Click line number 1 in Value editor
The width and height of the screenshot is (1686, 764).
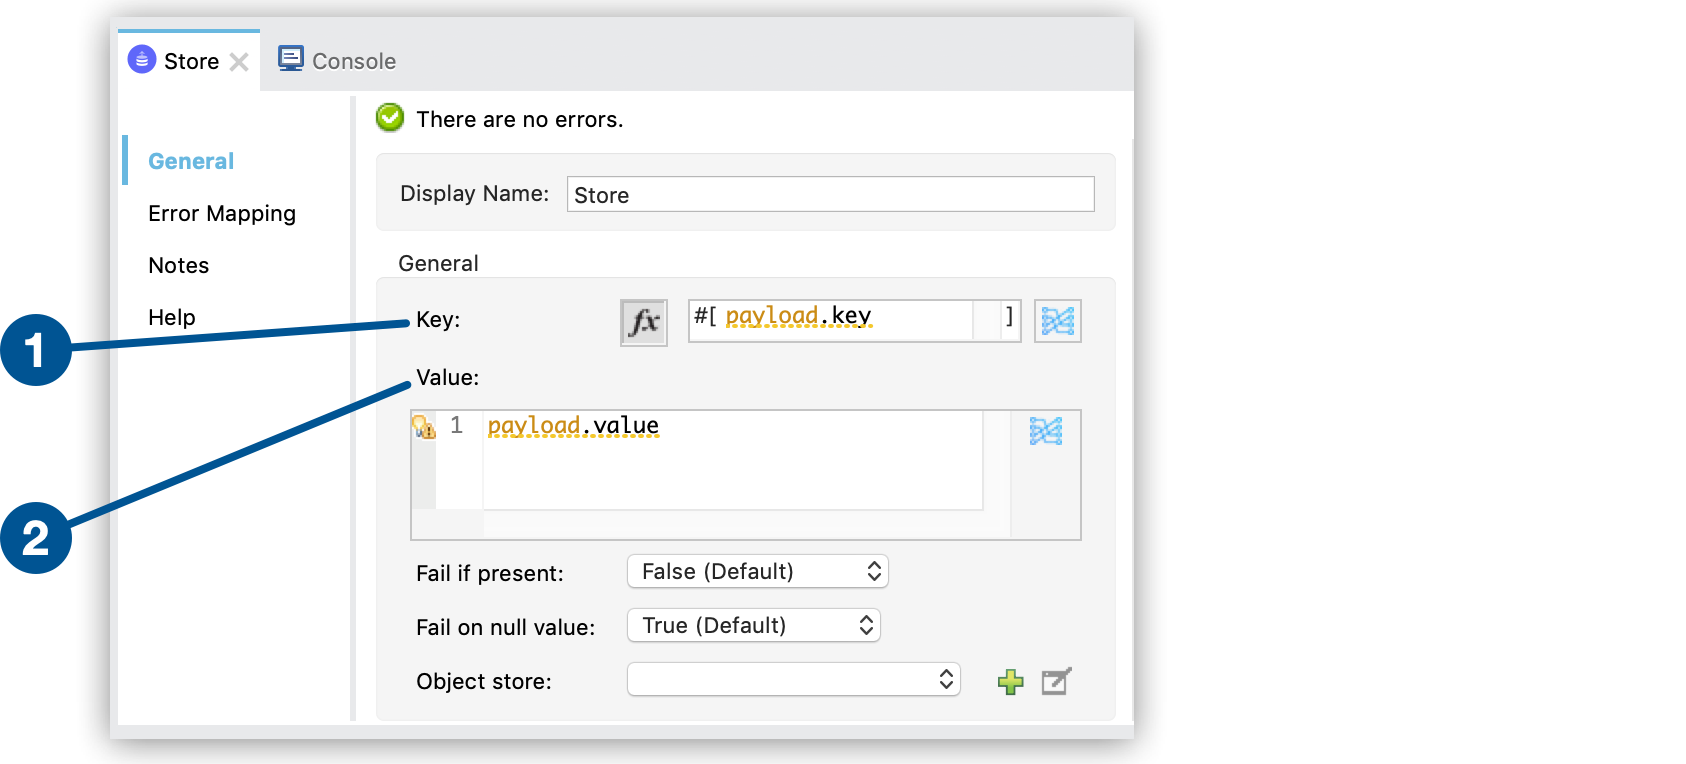(456, 425)
